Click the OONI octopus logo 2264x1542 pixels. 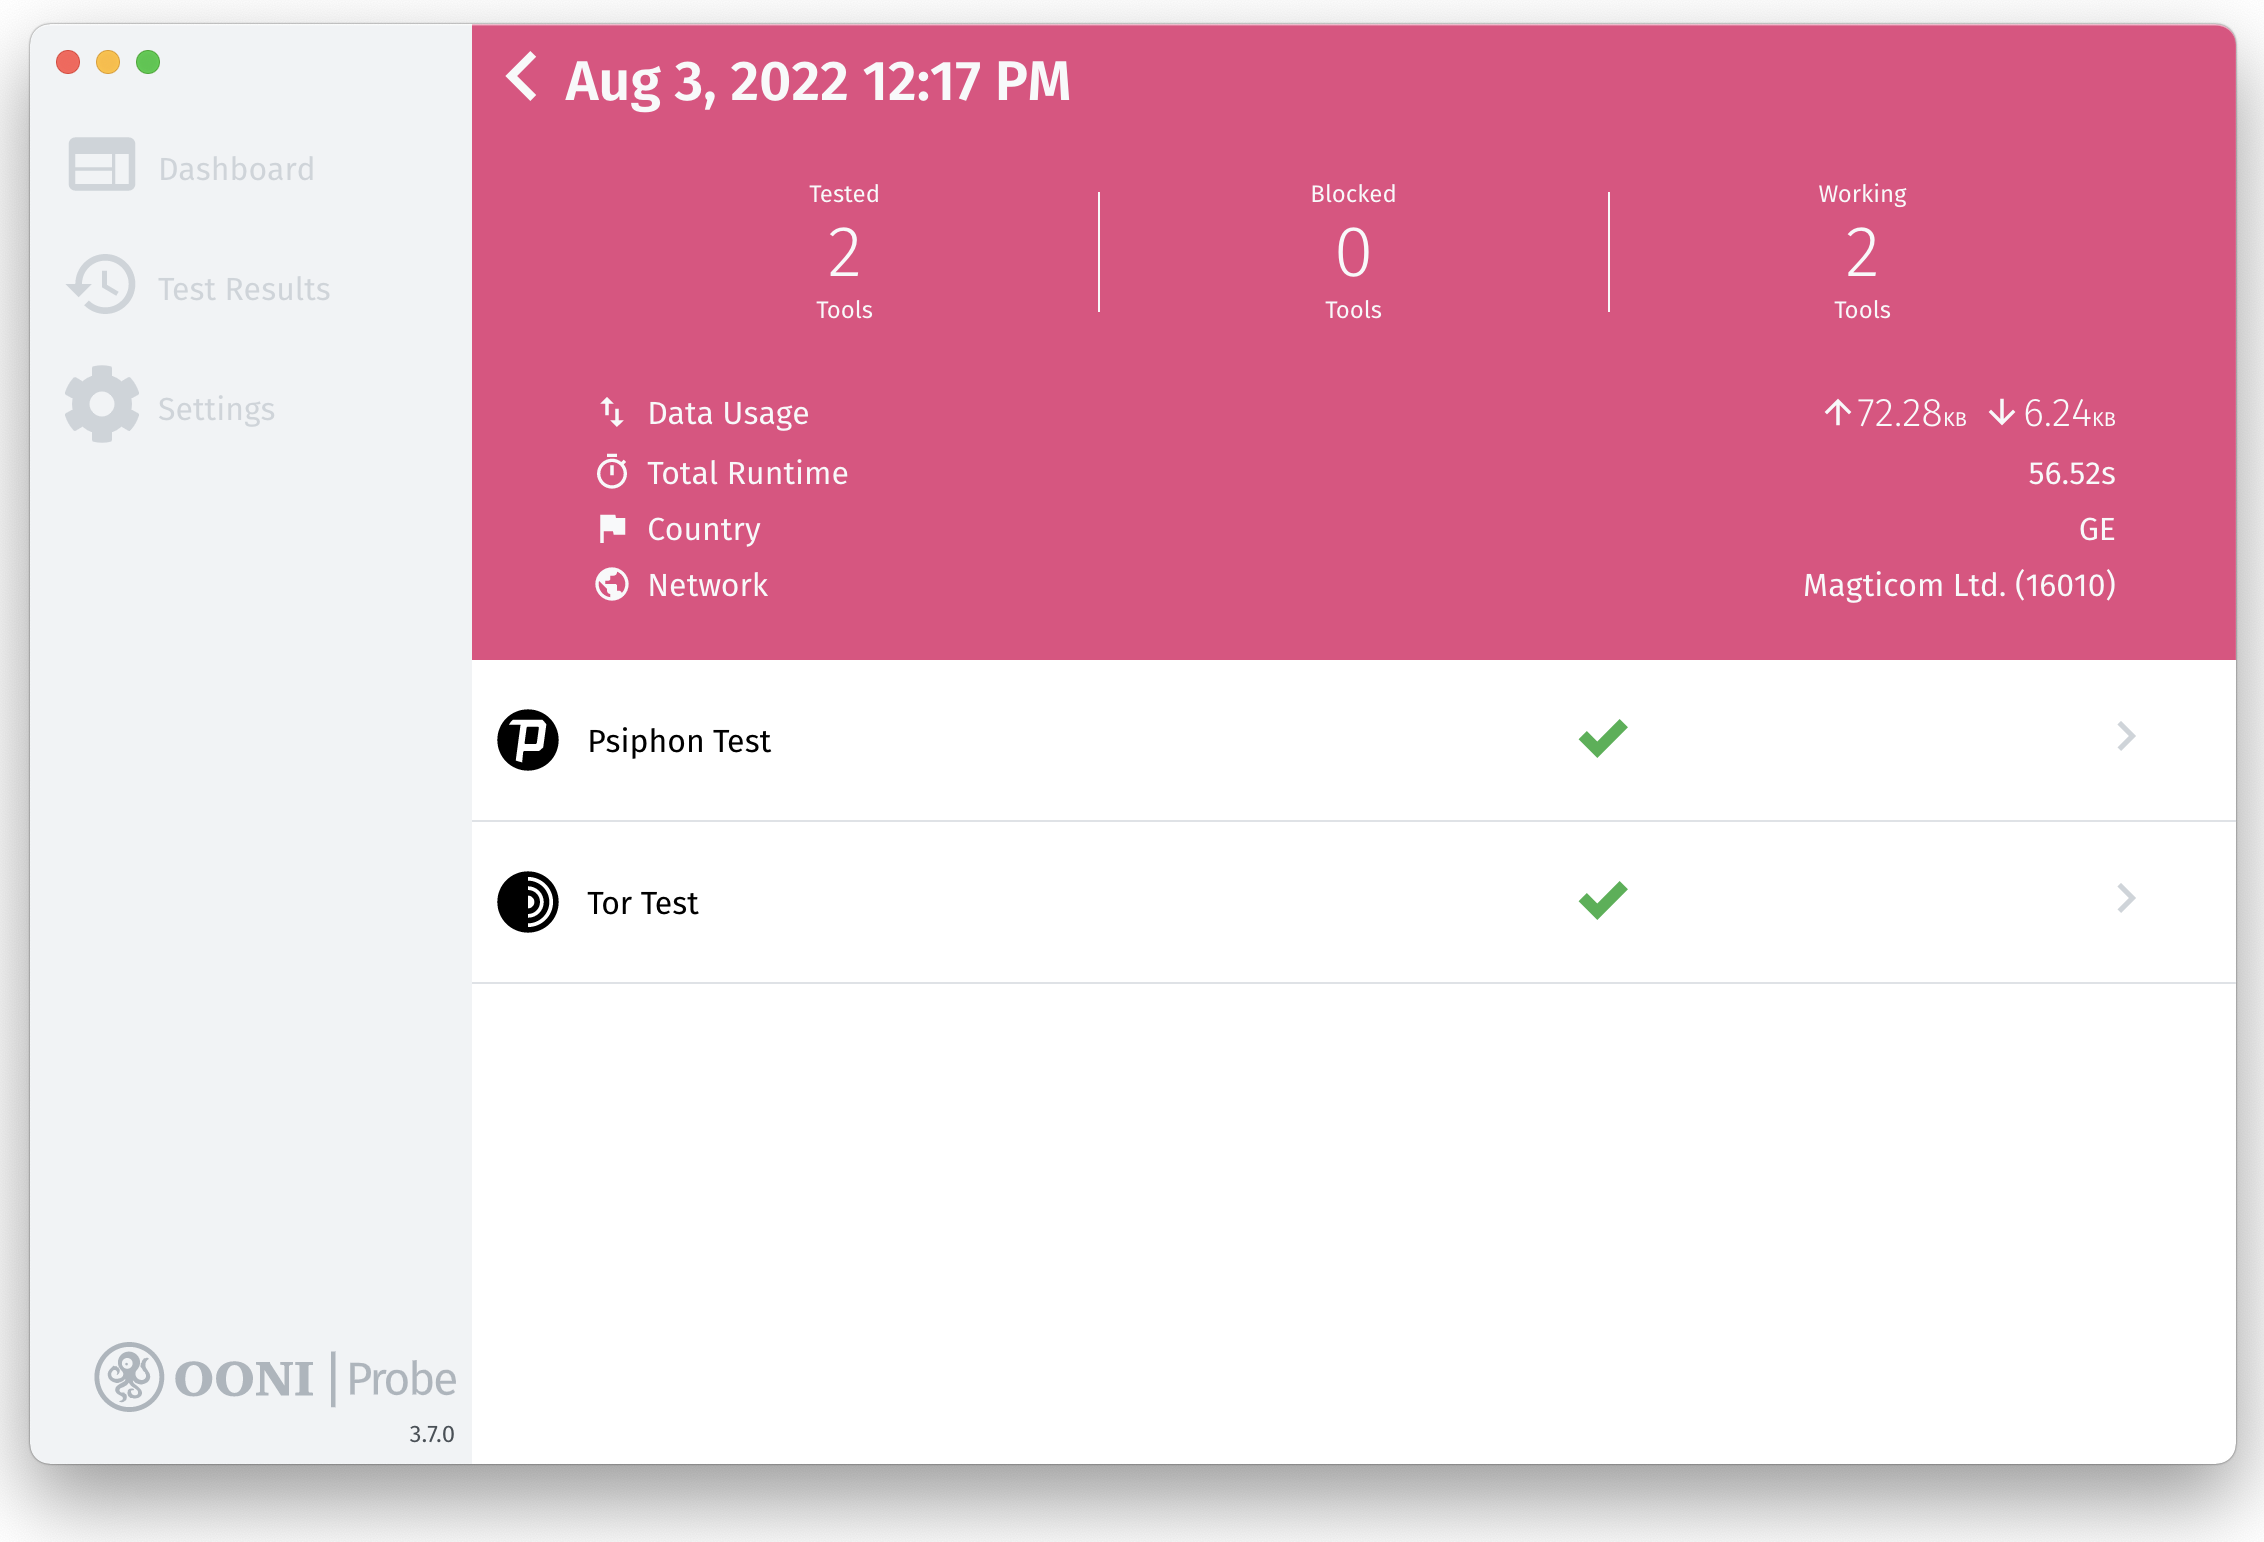tap(129, 1377)
